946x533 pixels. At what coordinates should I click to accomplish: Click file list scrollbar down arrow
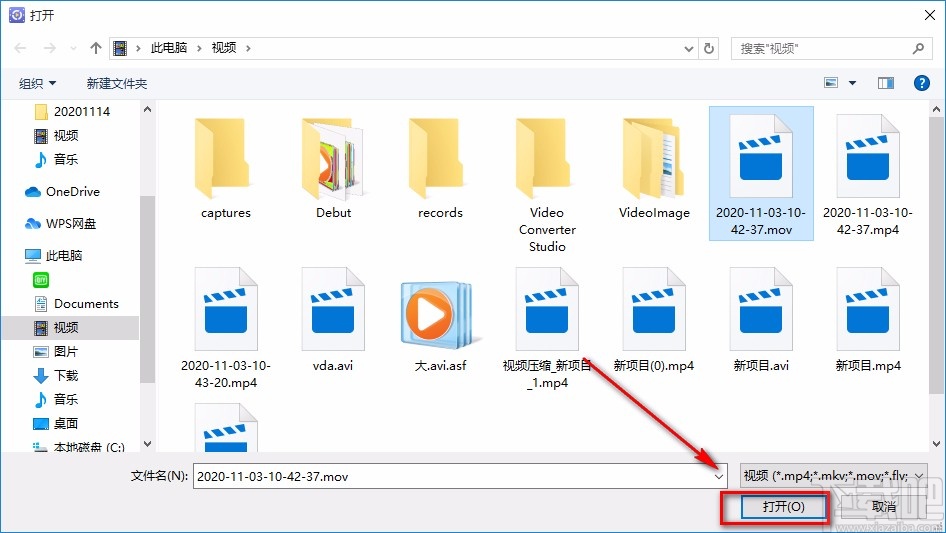[936, 444]
